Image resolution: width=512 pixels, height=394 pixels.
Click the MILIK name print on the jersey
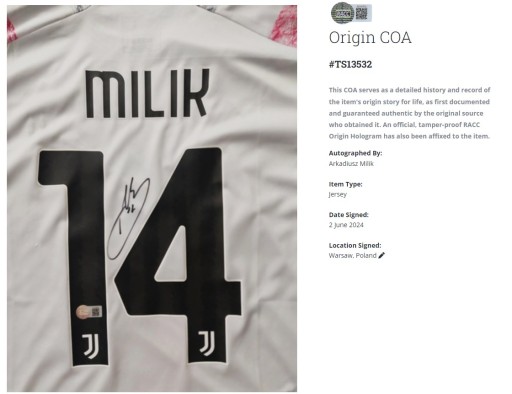(147, 94)
